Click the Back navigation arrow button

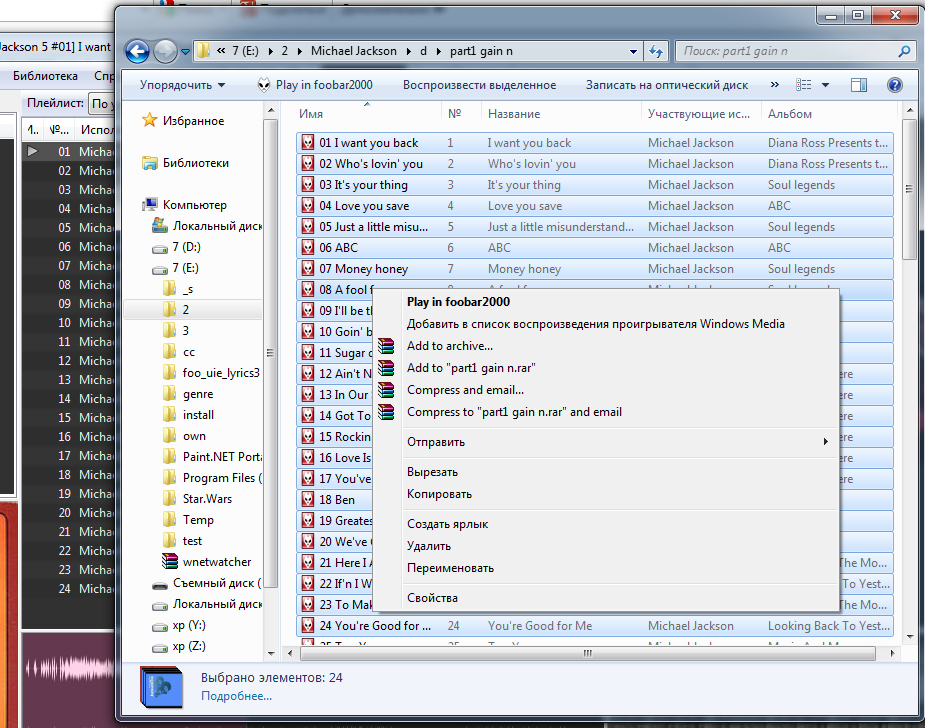point(138,51)
